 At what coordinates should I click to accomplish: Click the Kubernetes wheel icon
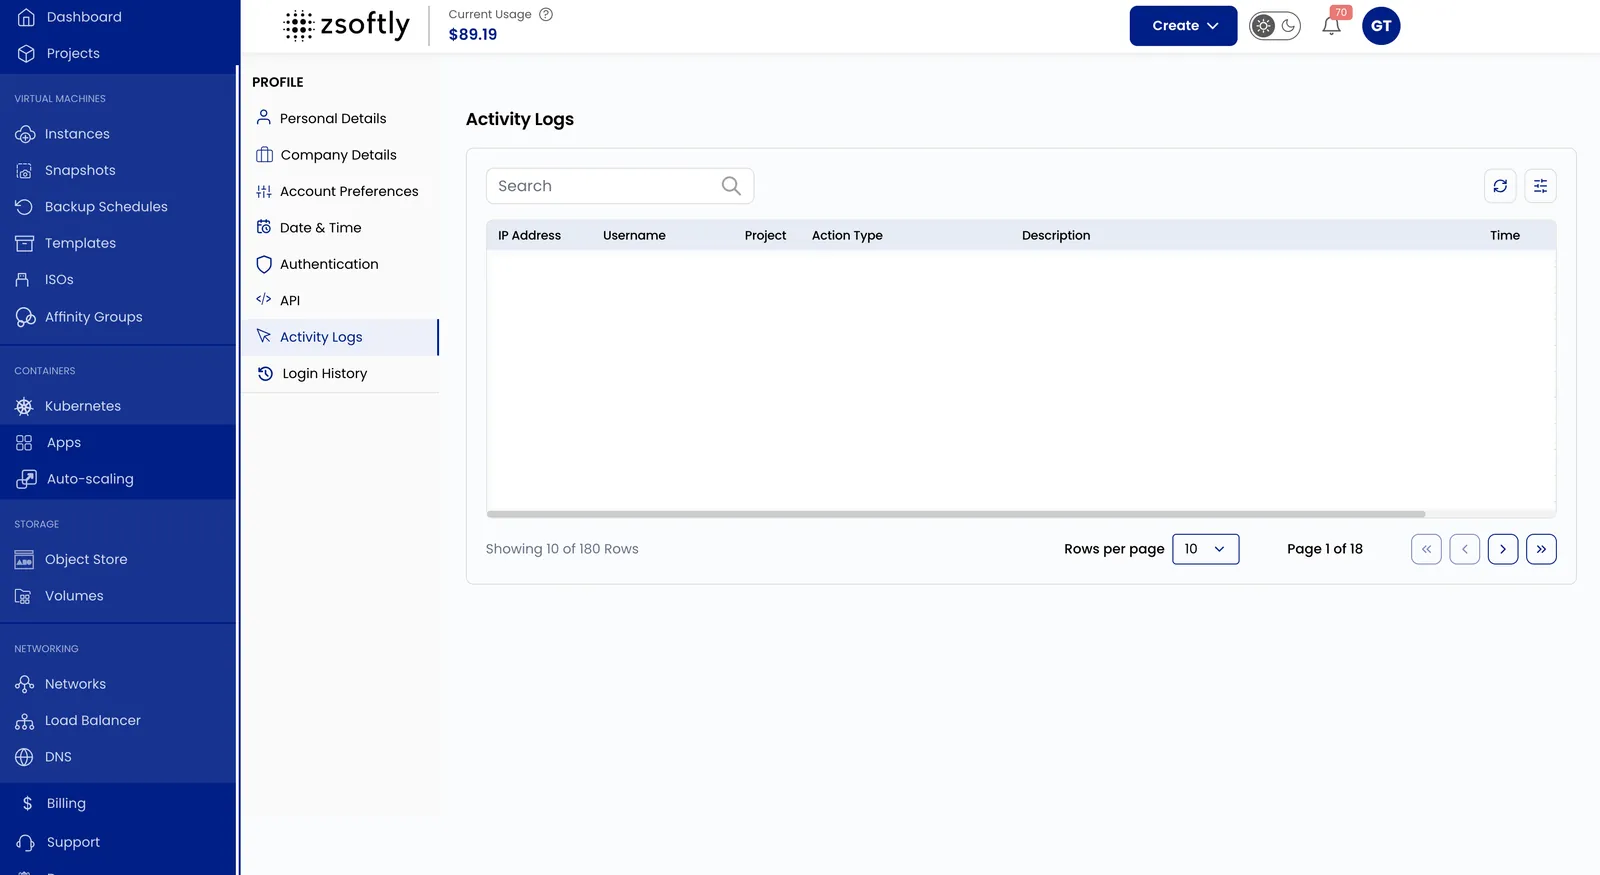point(24,406)
